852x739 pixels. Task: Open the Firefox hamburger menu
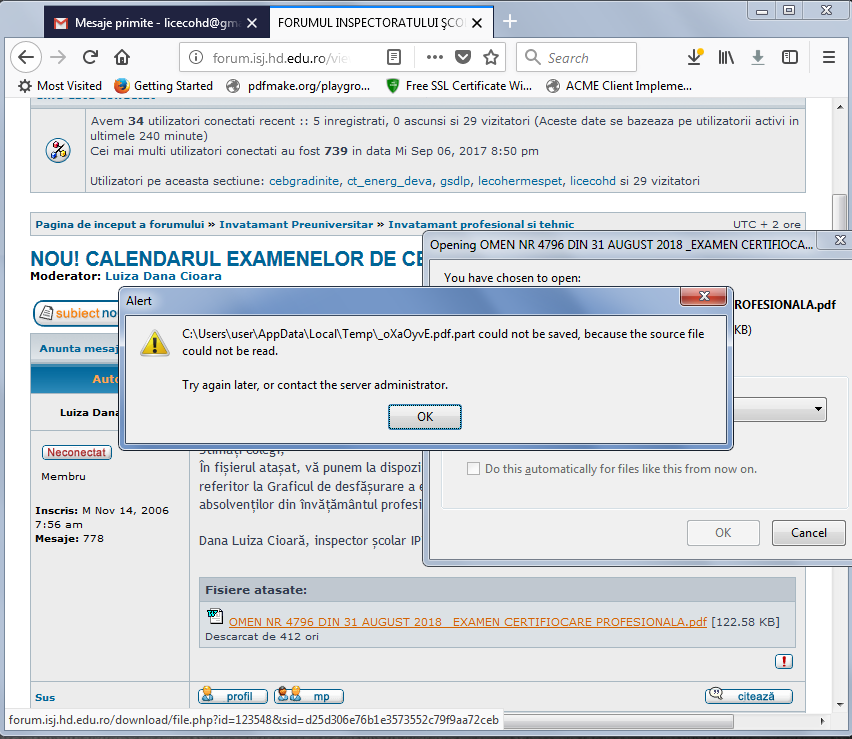tap(828, 57)
